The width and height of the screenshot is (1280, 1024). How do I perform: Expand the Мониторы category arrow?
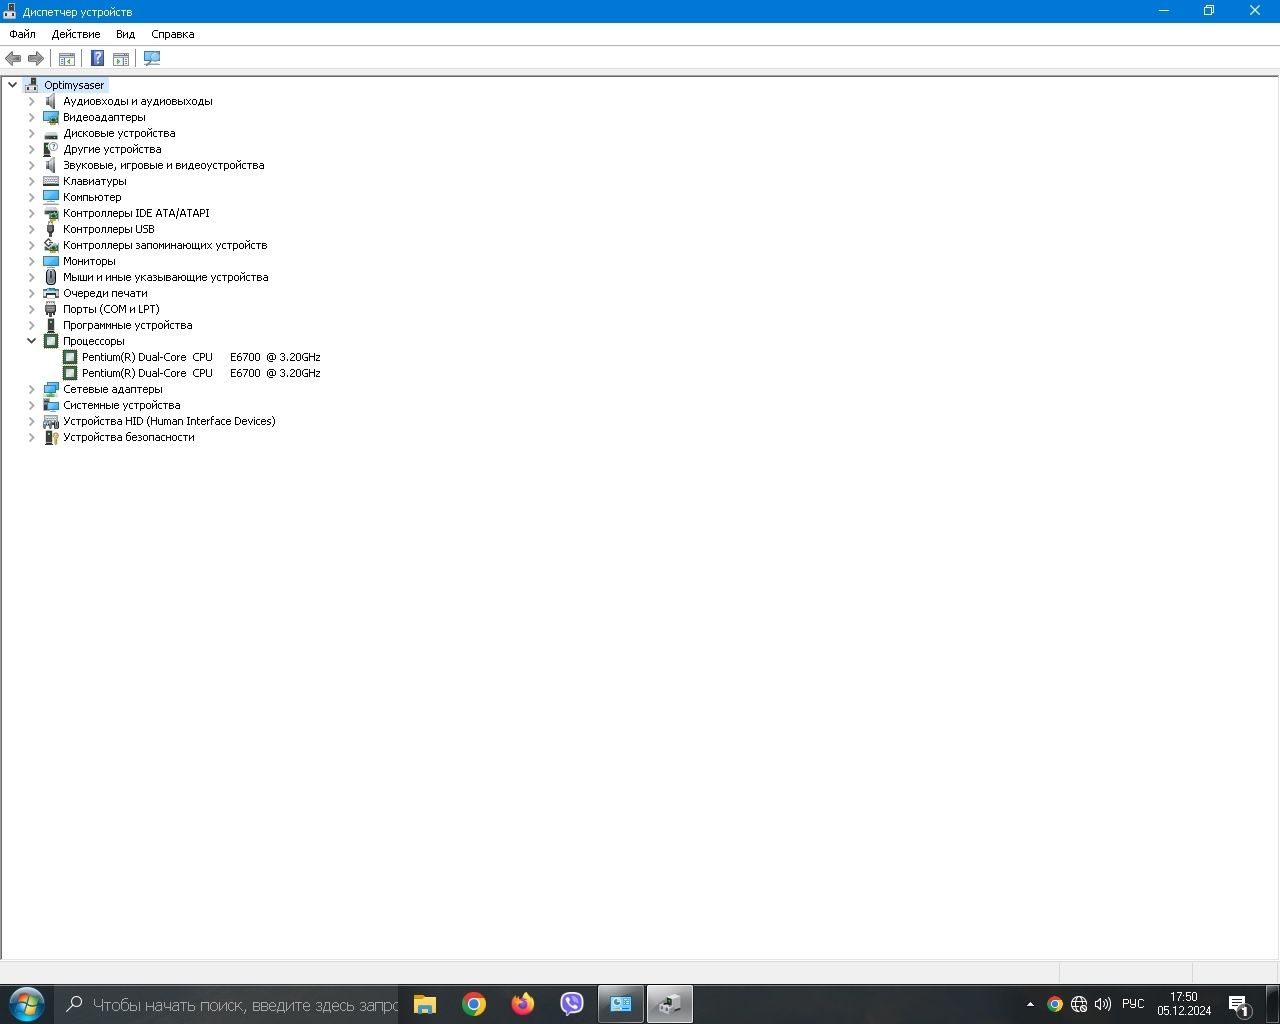(x=31, y=261)
